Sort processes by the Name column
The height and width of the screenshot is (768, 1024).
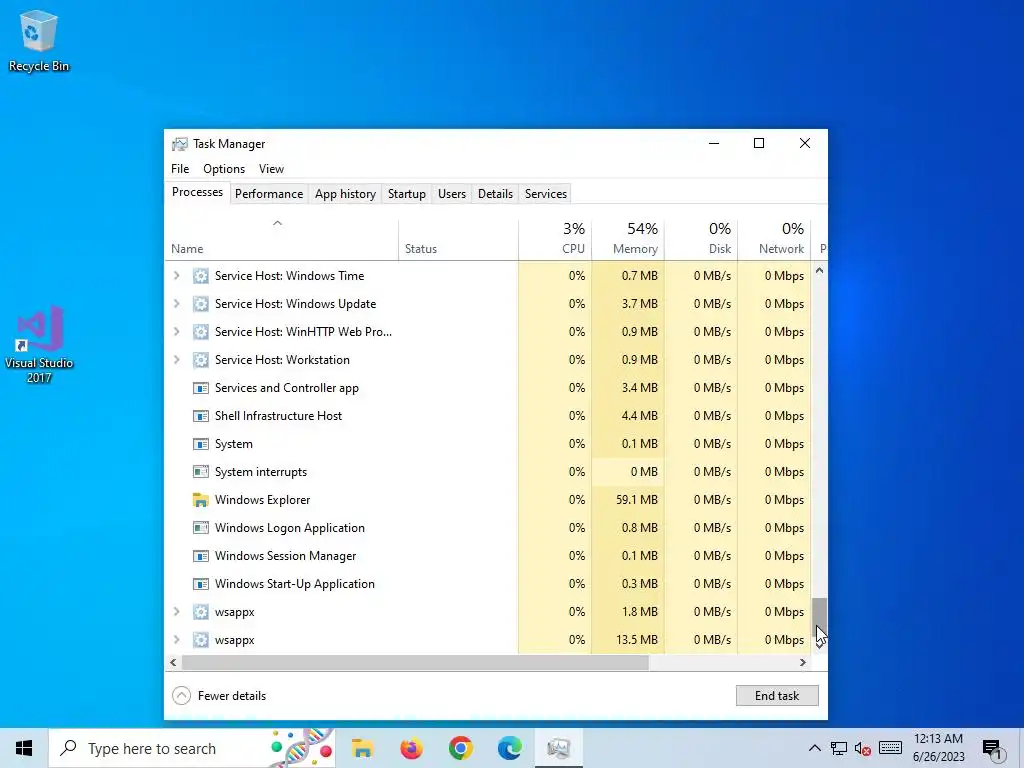[x=281, y=239]
